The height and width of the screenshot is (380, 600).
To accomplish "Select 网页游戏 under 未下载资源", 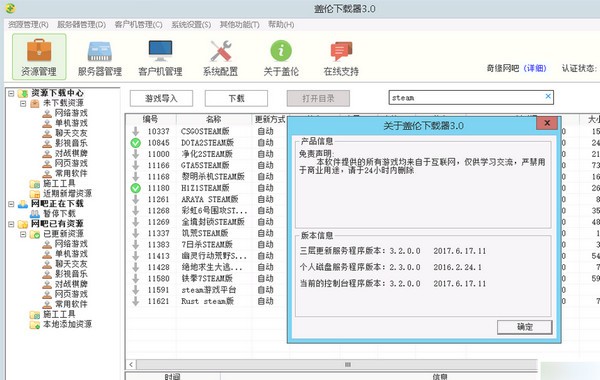I will 71,163.
